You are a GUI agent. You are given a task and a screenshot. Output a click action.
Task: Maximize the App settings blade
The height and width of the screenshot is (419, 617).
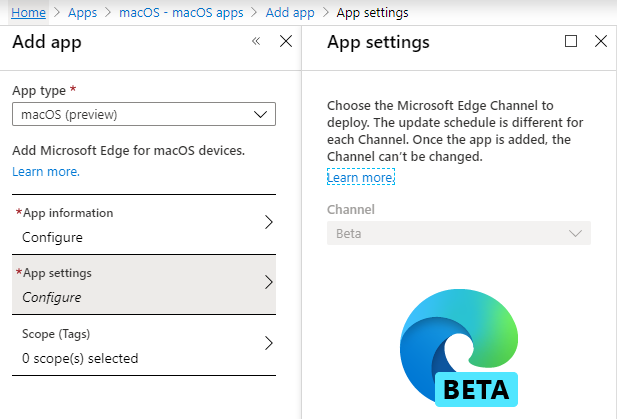pos(571,41)
